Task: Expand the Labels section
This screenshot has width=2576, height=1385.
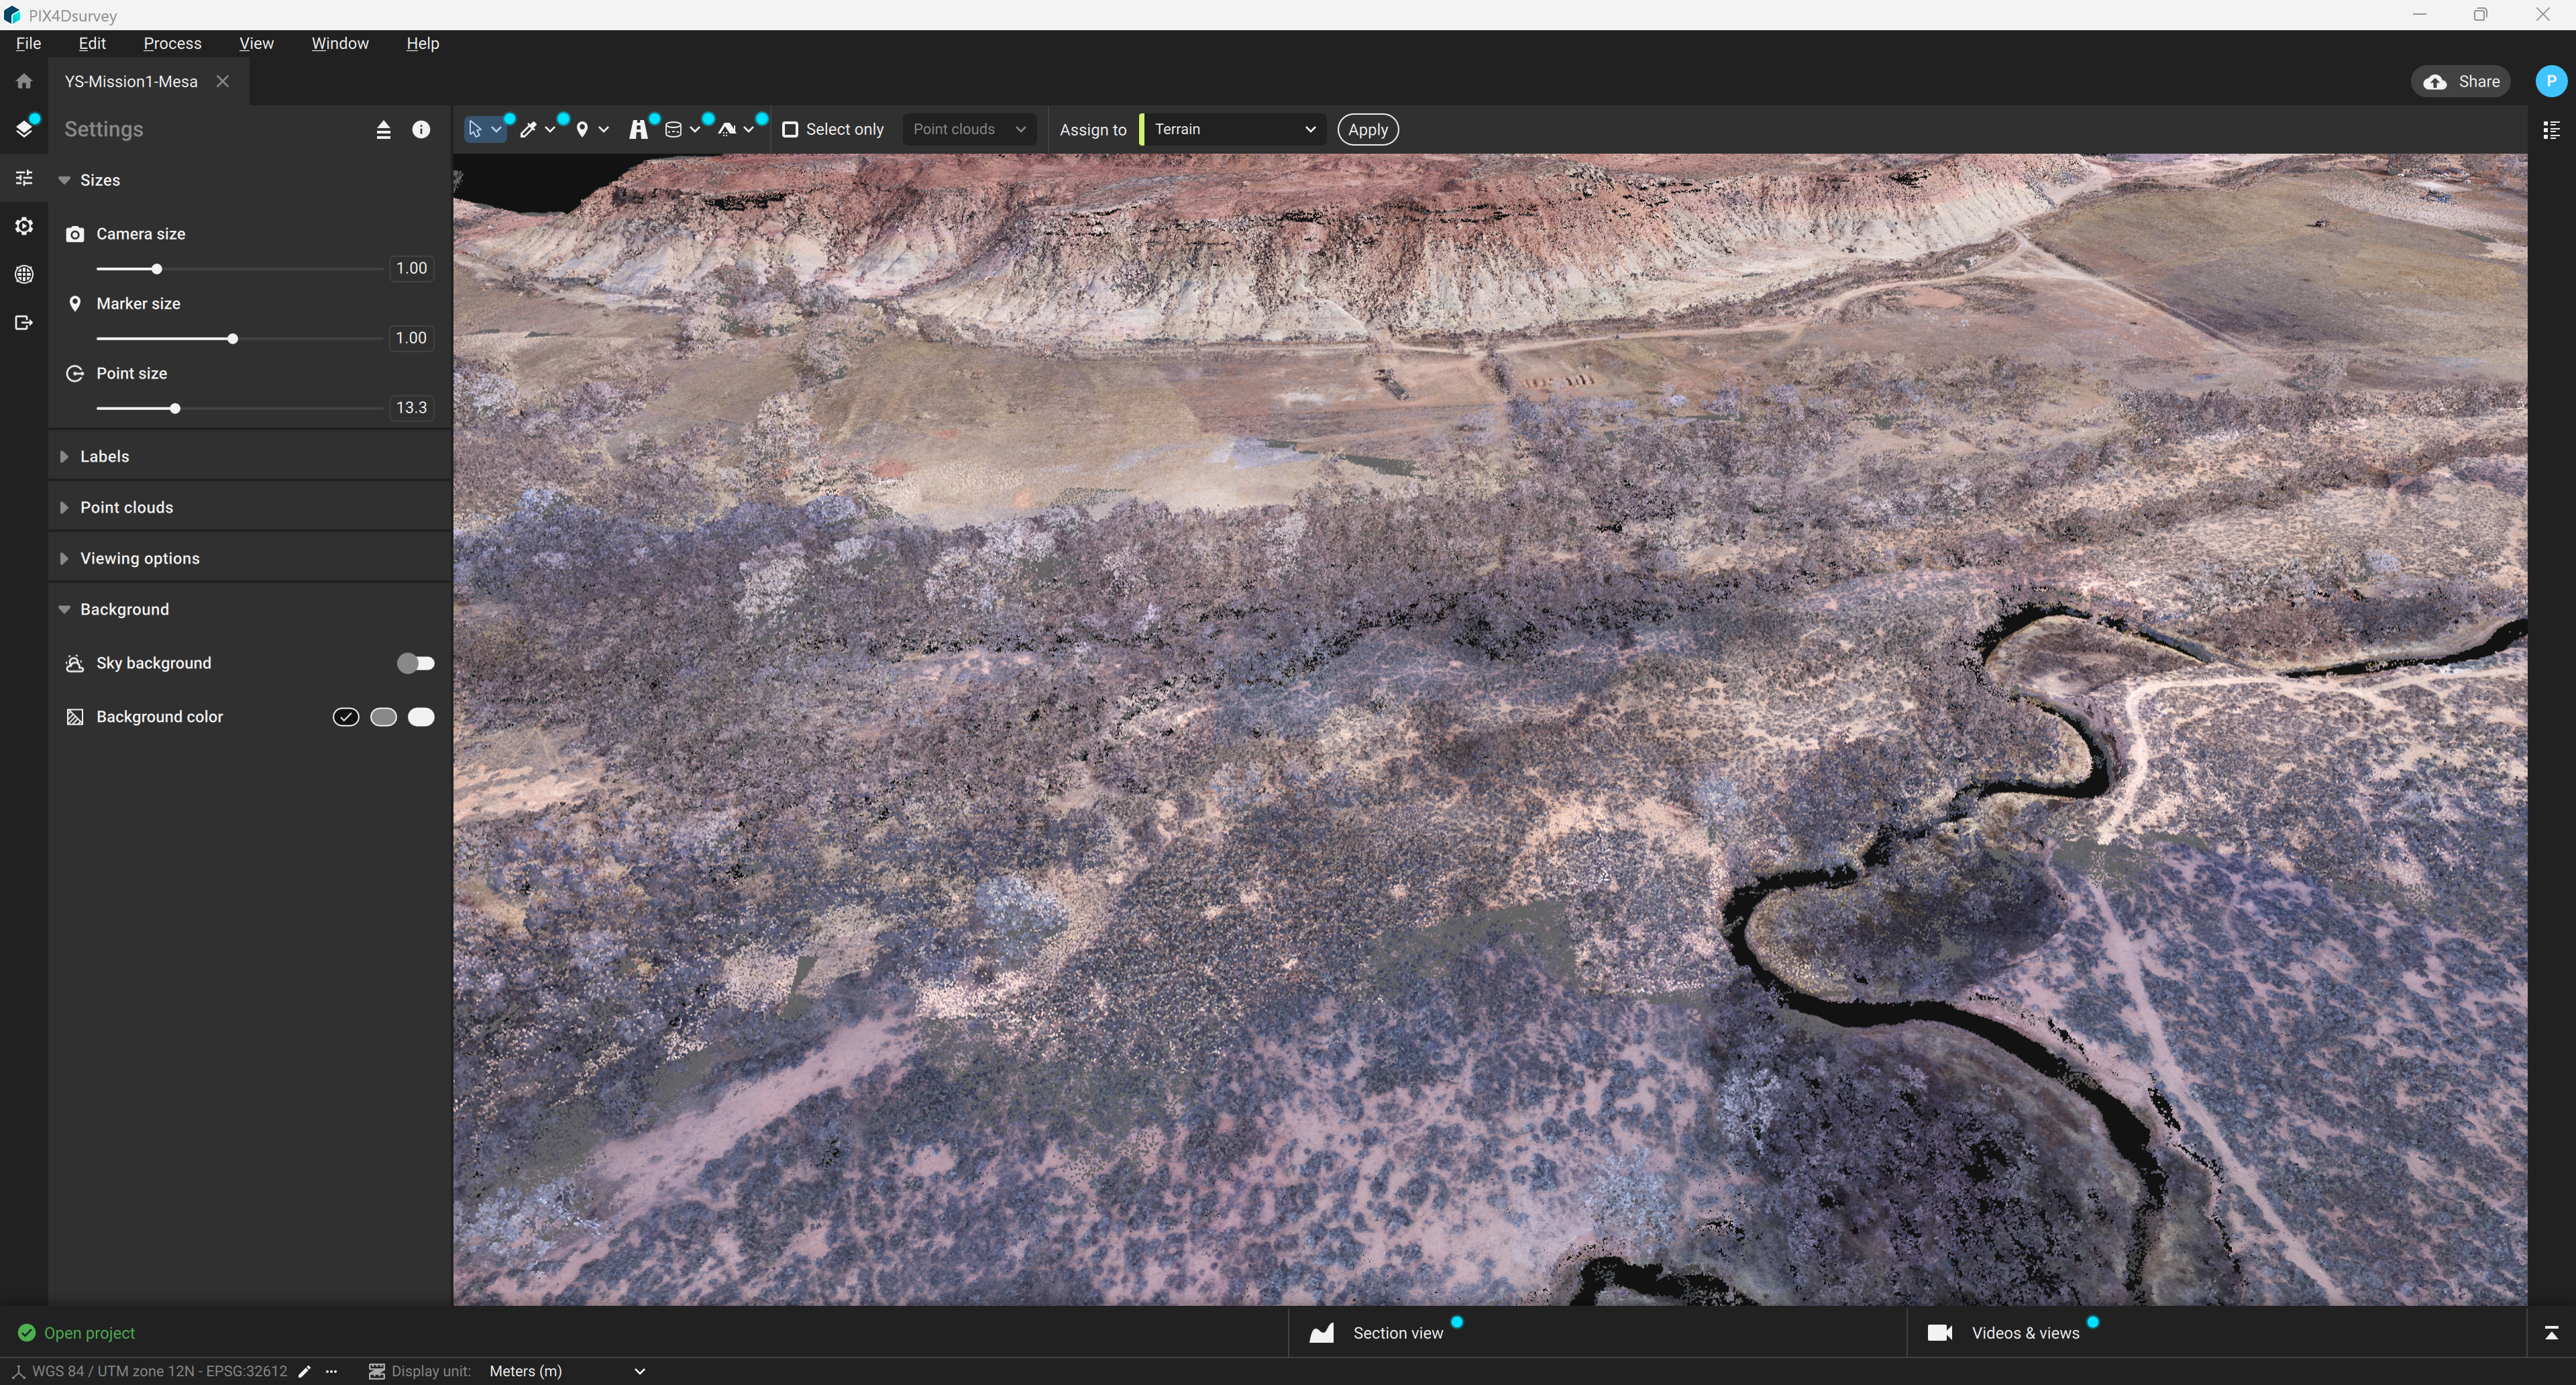Action: click(x=104, y=456)
